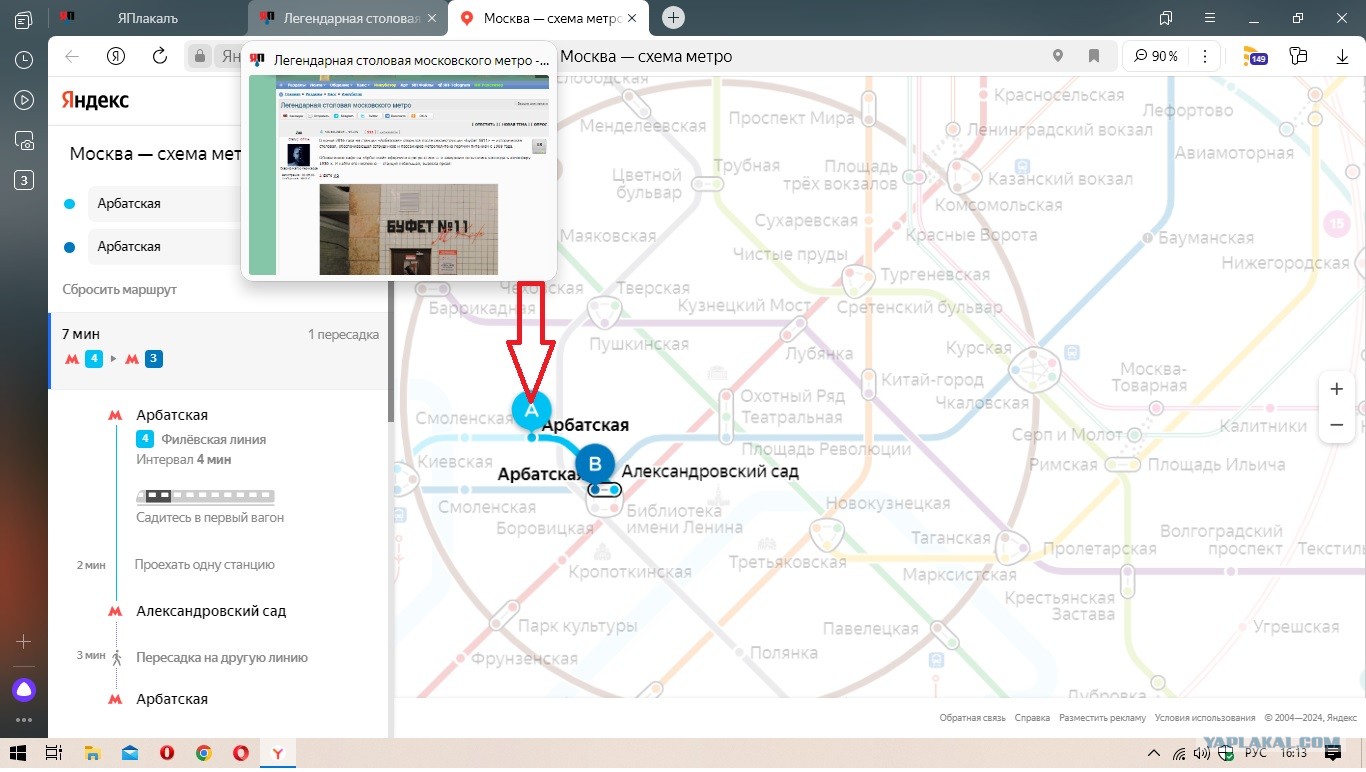Launch Google Chrome from the taskbar
1366x772 pixels.
pos(203,753)
